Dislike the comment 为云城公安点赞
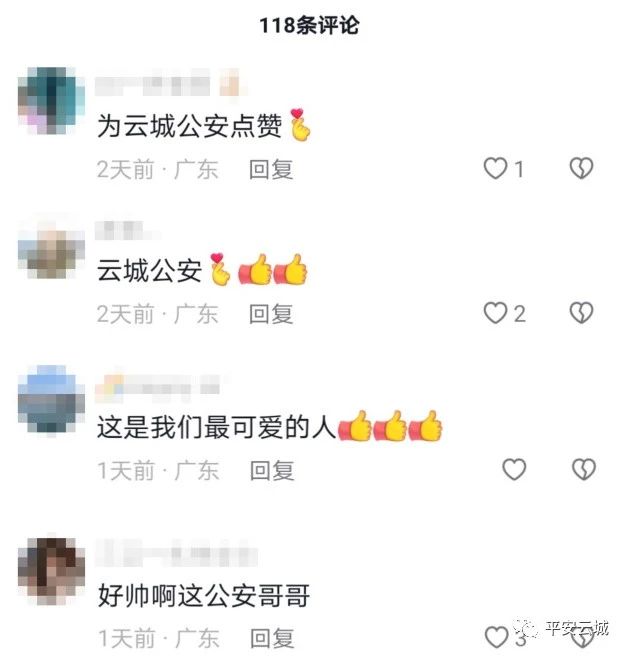The height and width of the screenshot is (656, 629). 581,168
